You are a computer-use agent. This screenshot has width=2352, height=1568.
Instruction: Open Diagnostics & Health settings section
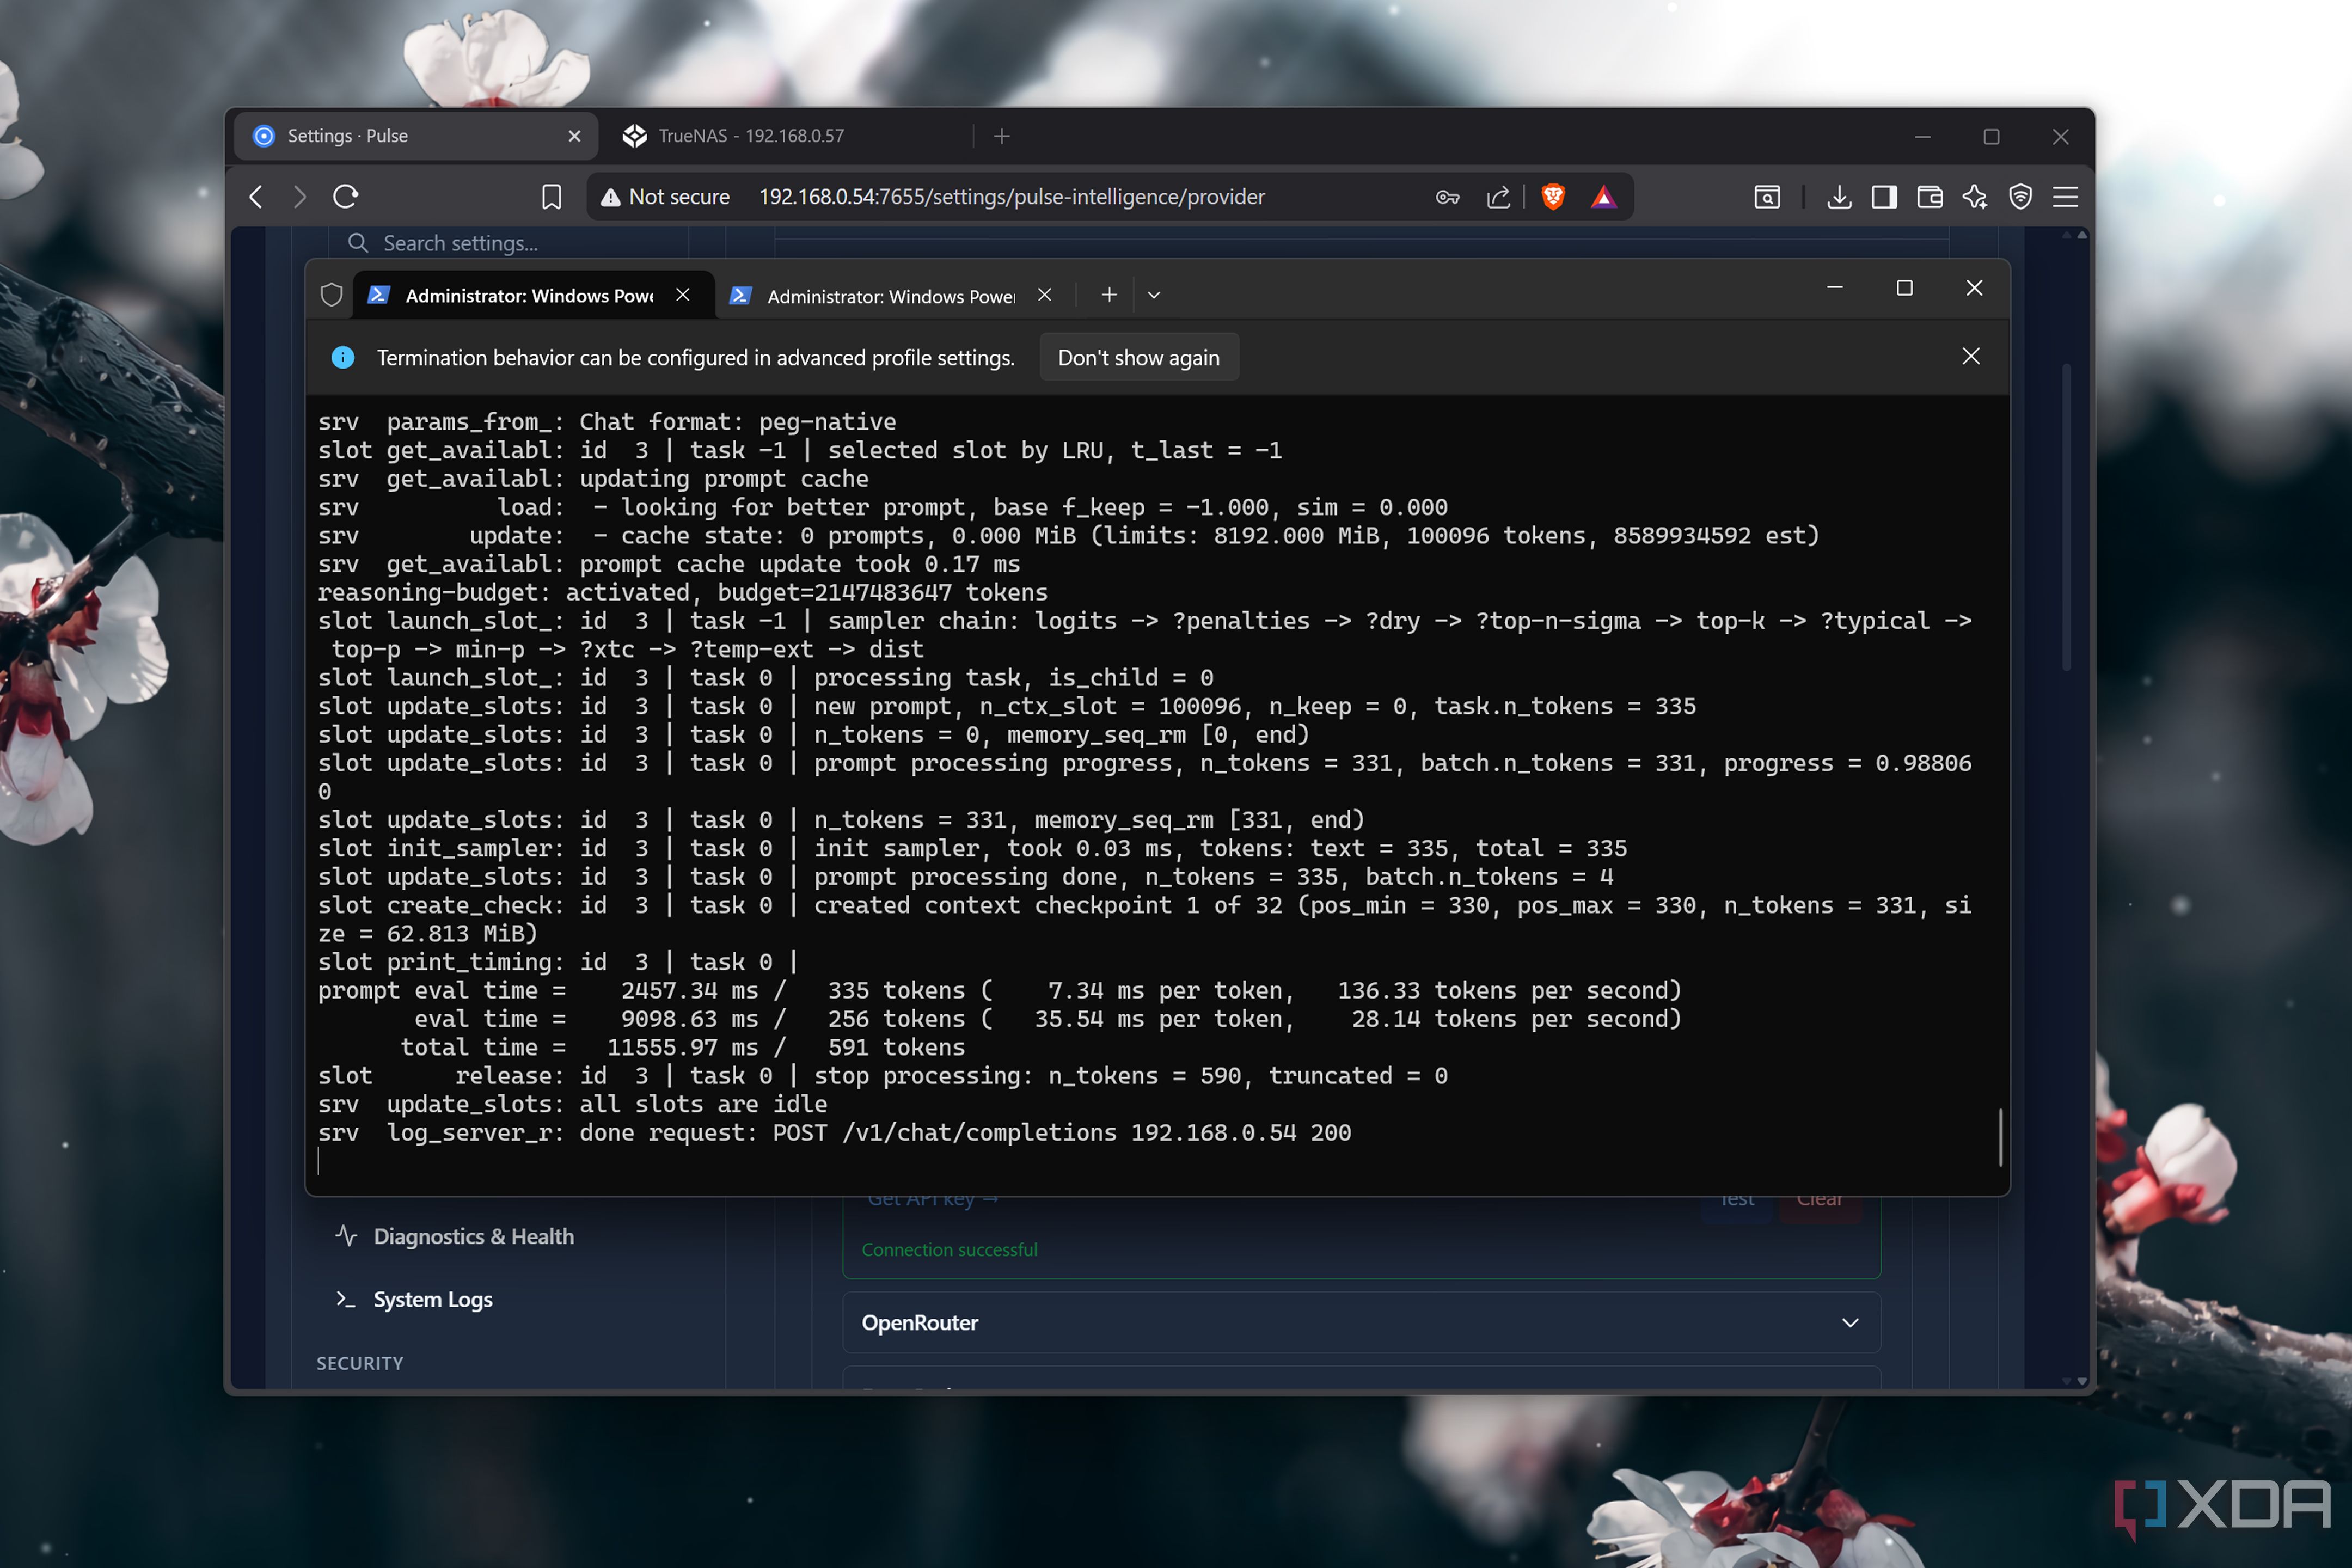(474, 1237)
